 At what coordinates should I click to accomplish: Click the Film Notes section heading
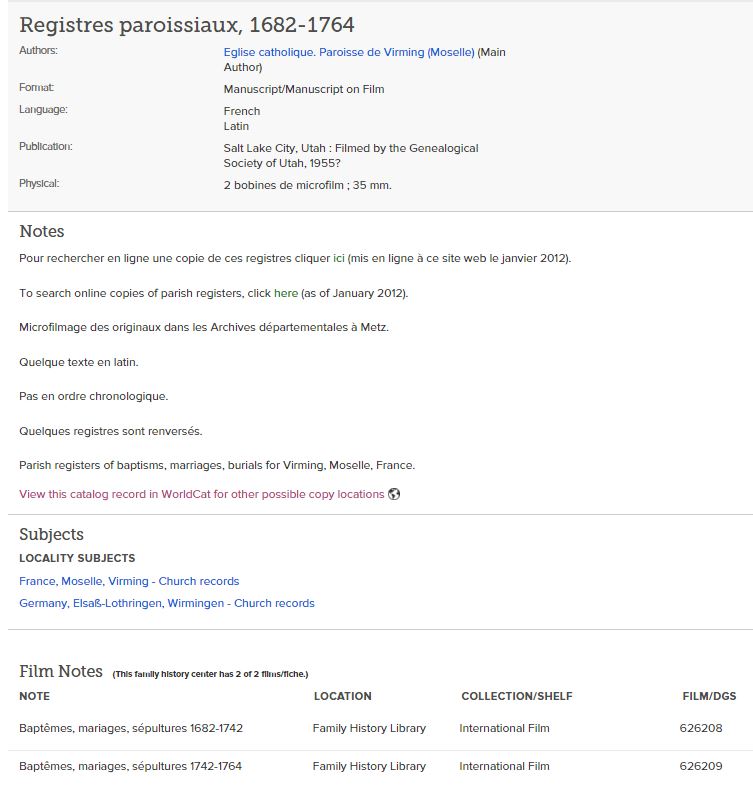[61, 671]
